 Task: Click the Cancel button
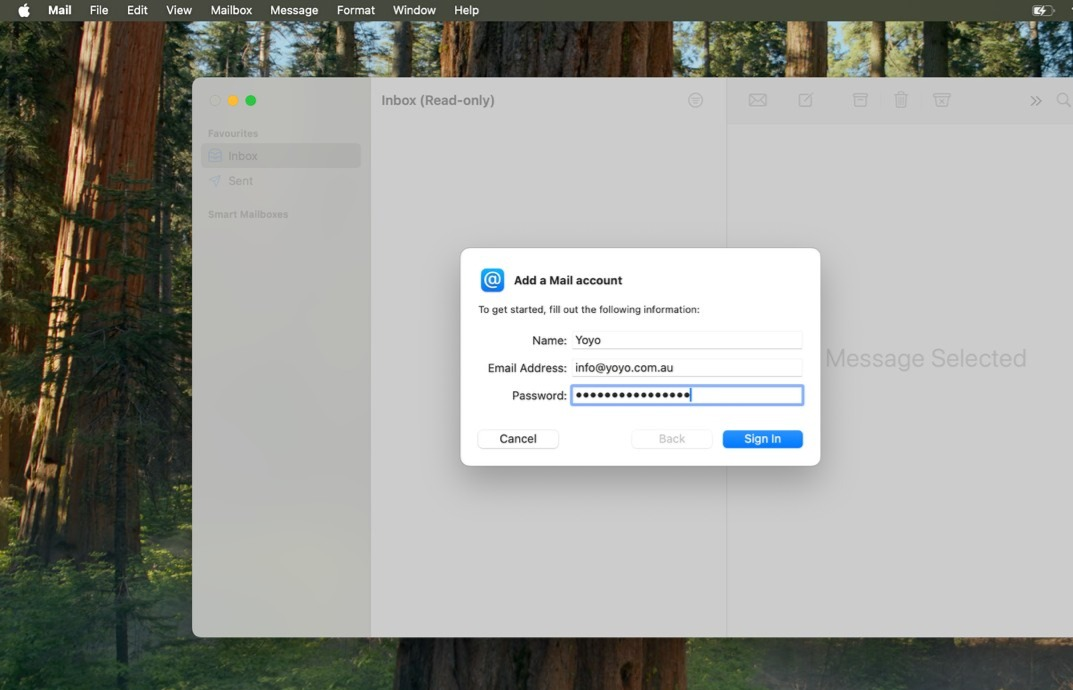[x=518, y=439]
